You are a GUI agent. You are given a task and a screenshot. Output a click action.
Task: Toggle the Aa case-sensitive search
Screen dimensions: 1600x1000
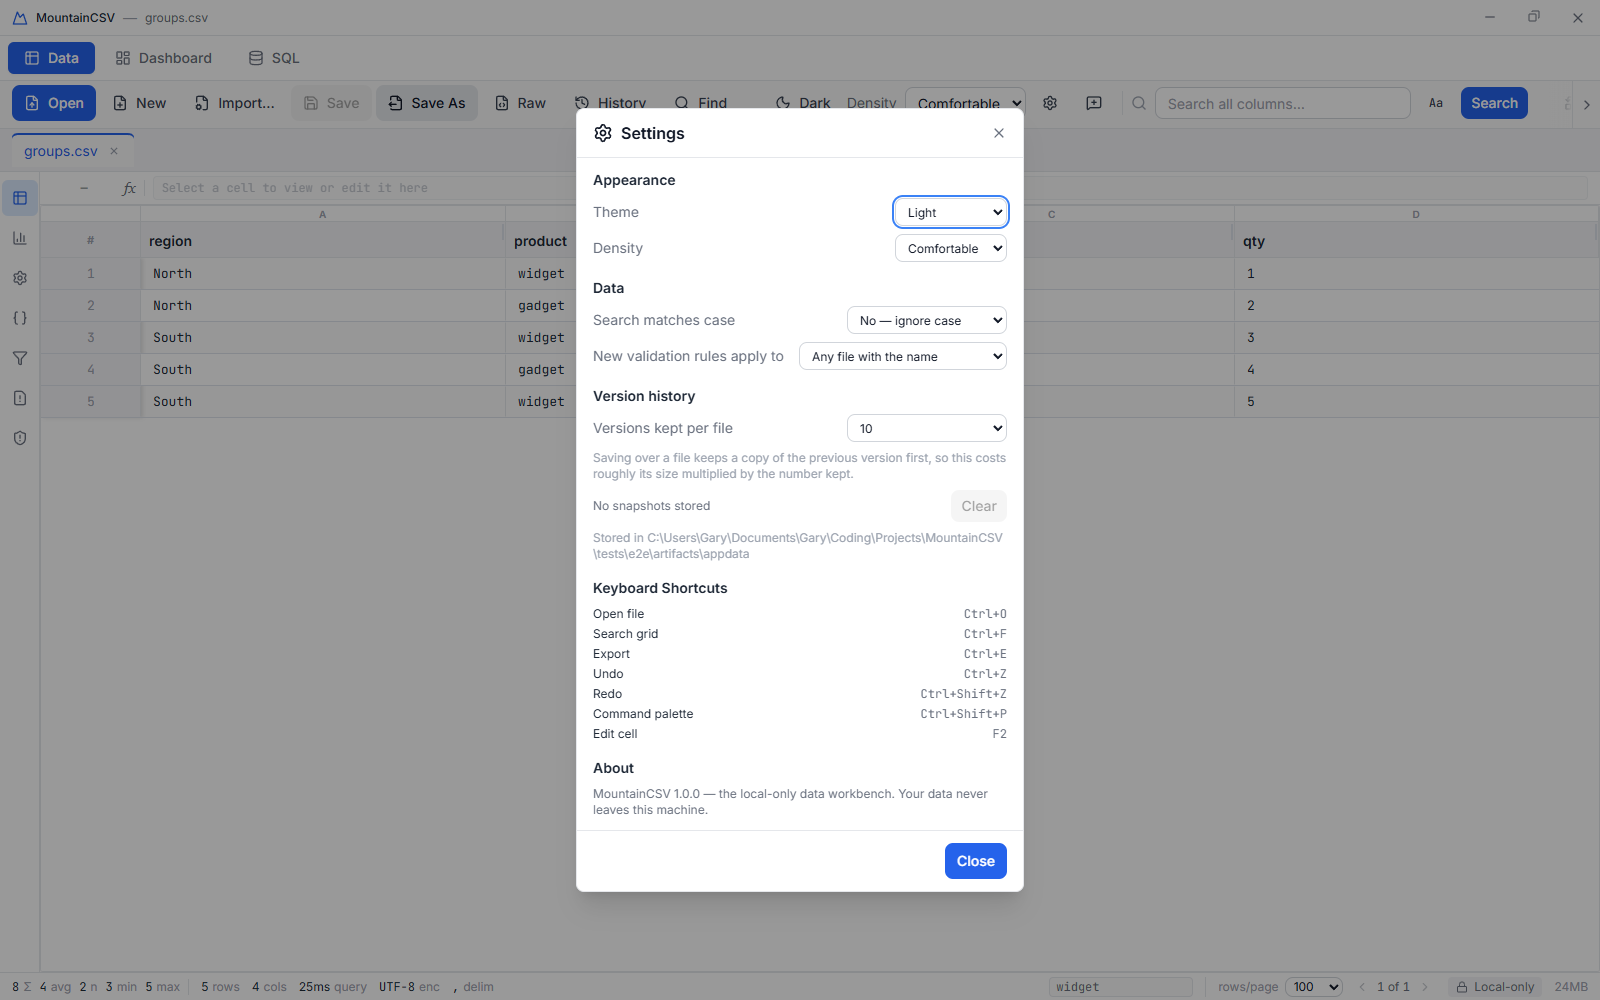tap(1436, 103)
